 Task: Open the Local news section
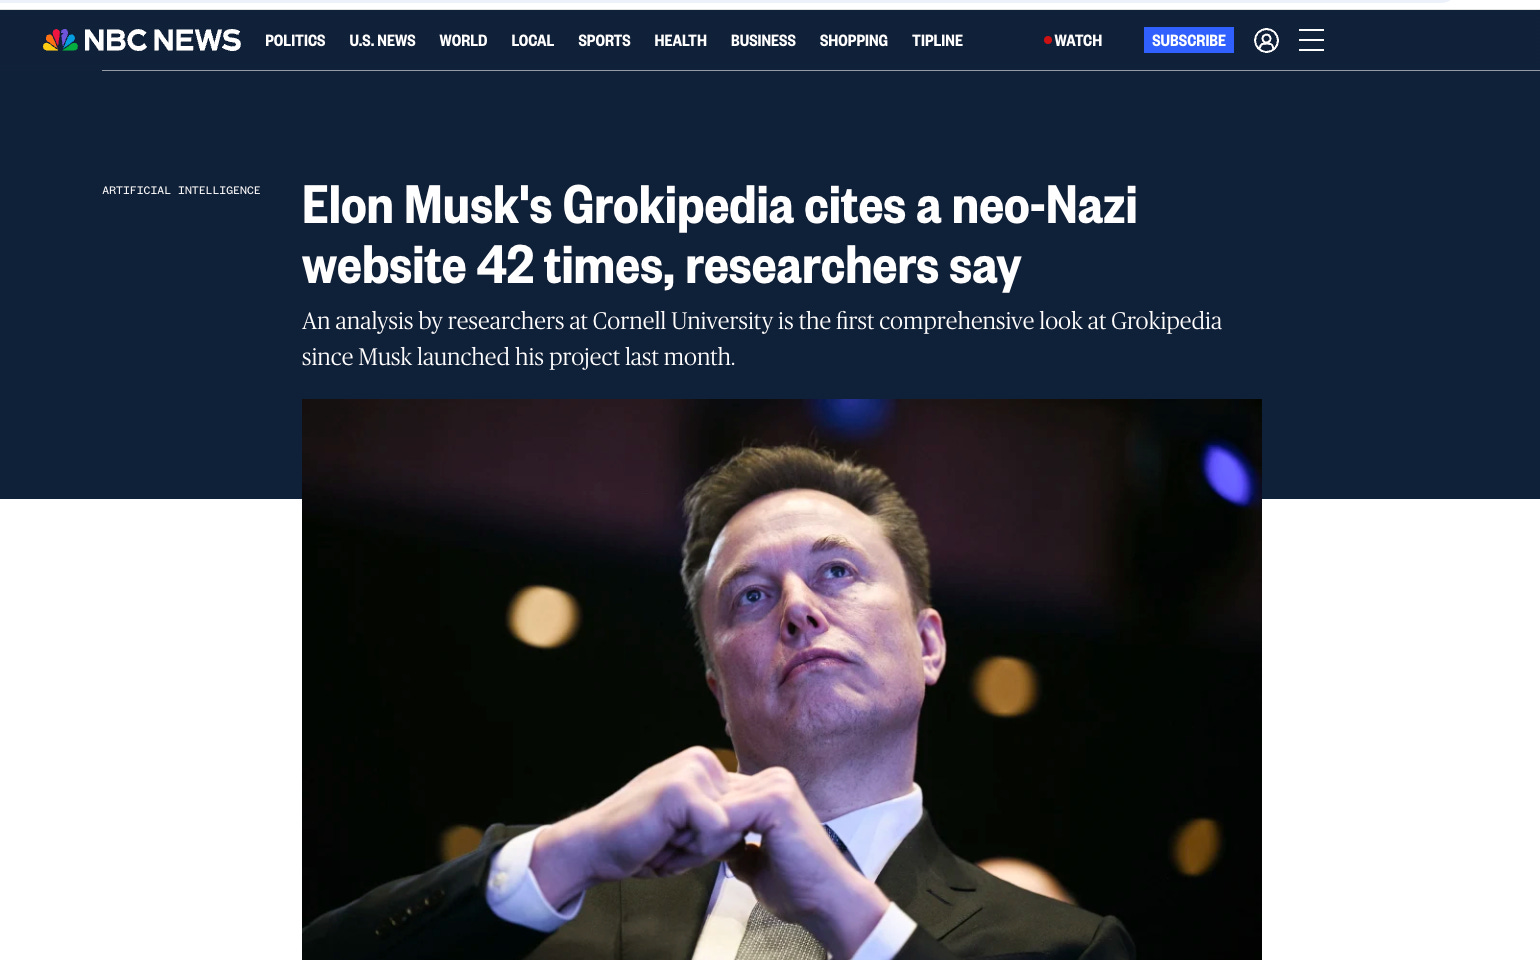point(532,40)
